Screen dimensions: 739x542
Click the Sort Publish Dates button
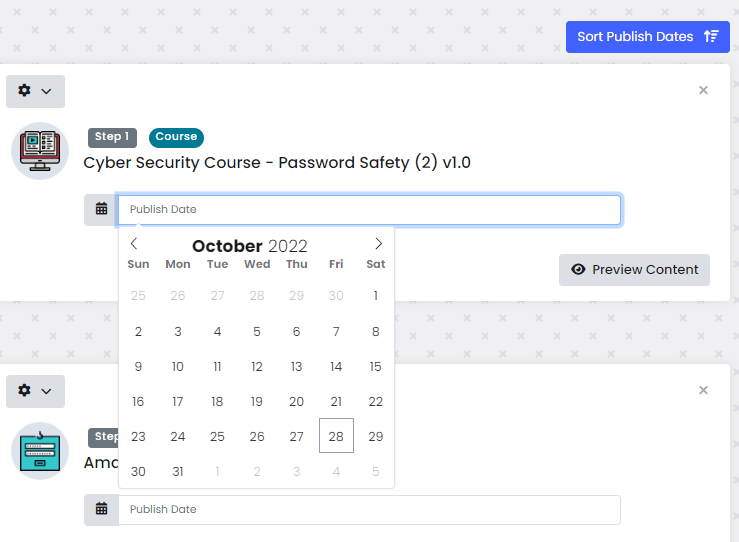click(x=648, y=37)
